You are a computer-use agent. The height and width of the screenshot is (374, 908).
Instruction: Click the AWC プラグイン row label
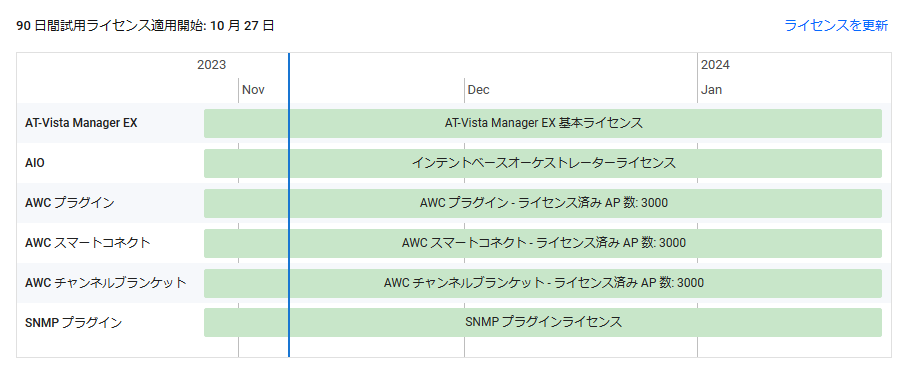(x=69, y=203)
